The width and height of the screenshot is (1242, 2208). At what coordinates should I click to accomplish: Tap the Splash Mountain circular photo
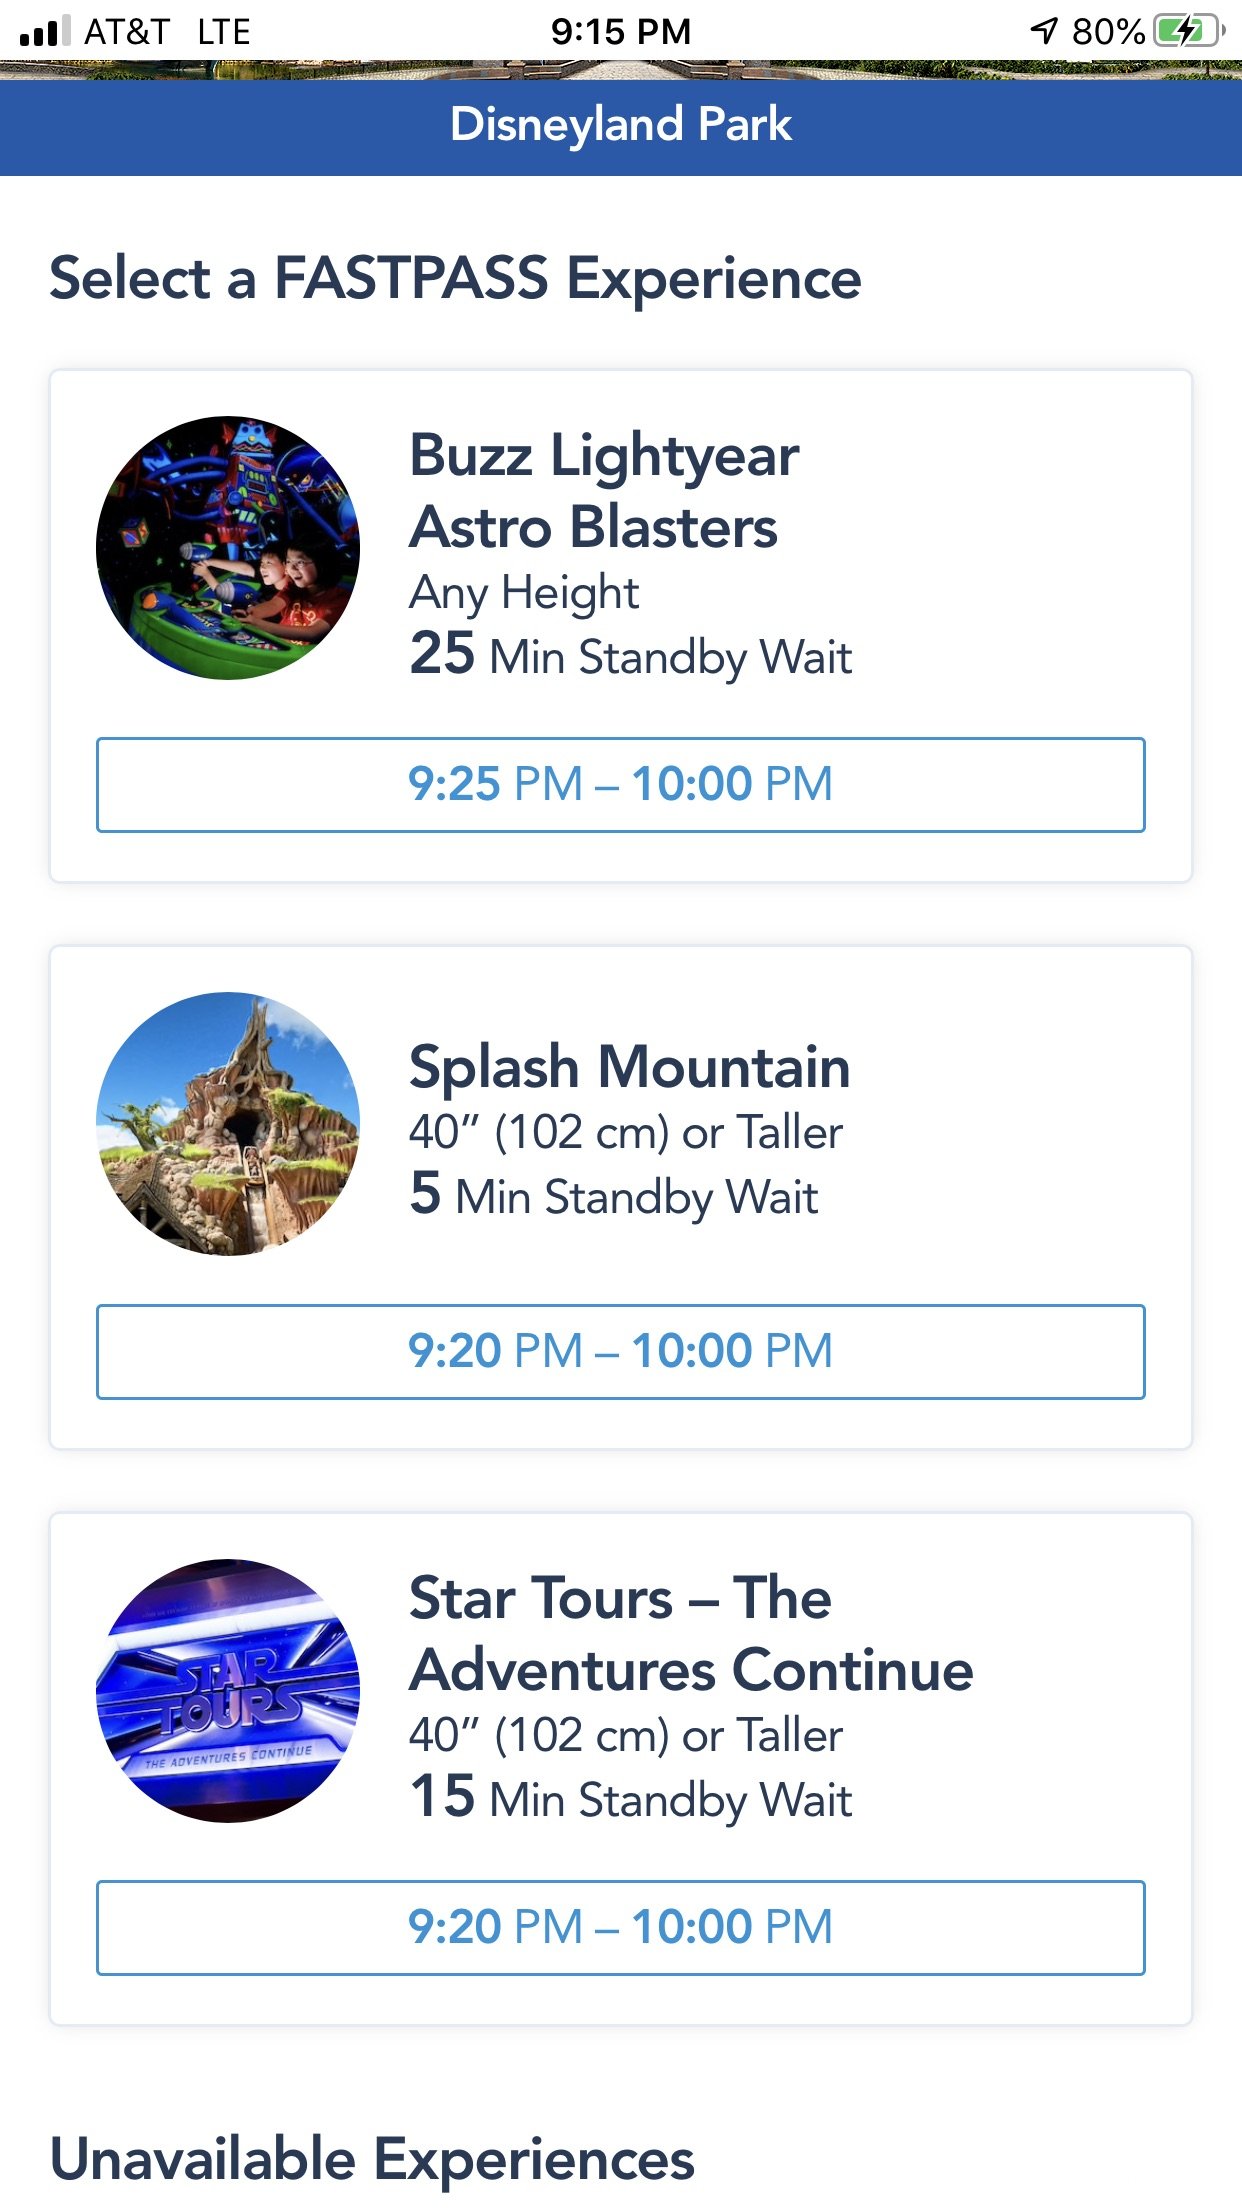pyautogui.click(x=228, y=1124)
